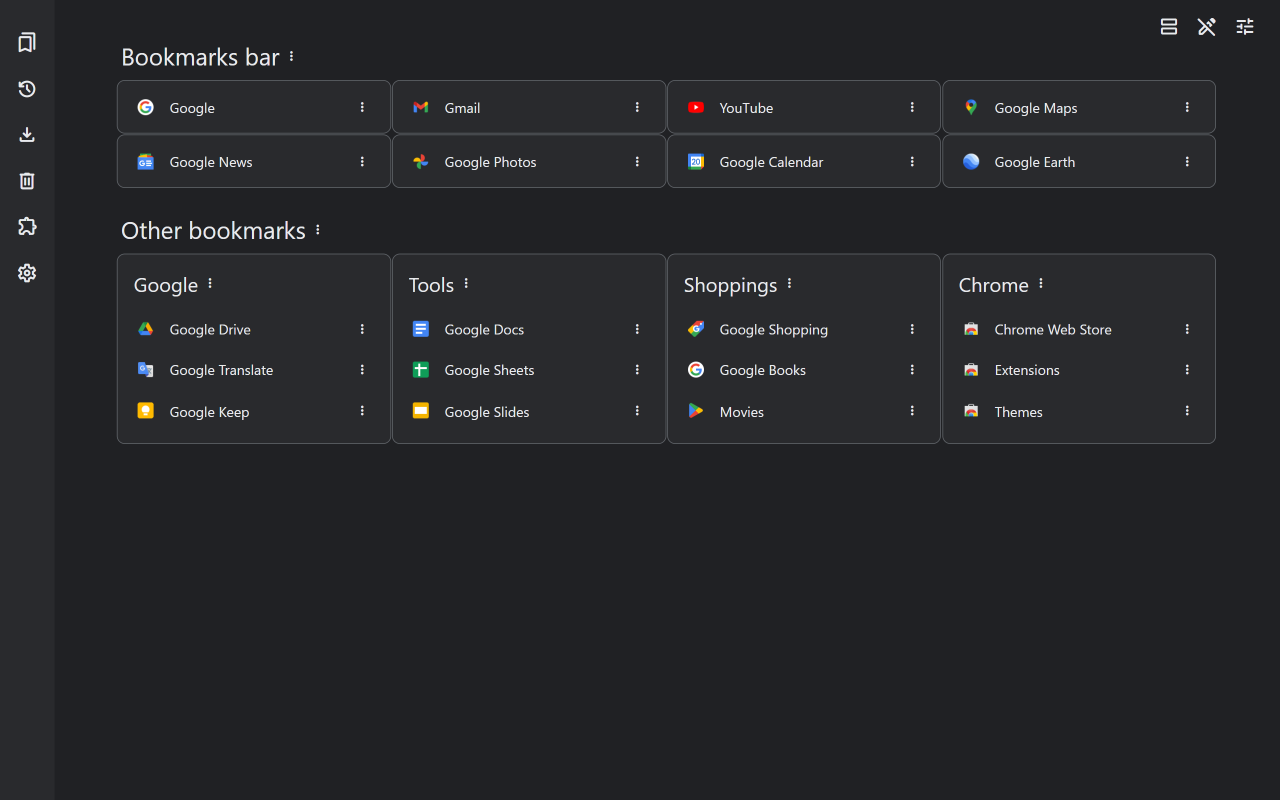
Task: Open the Google Translate bookmark link
Action: click(221, 370)
